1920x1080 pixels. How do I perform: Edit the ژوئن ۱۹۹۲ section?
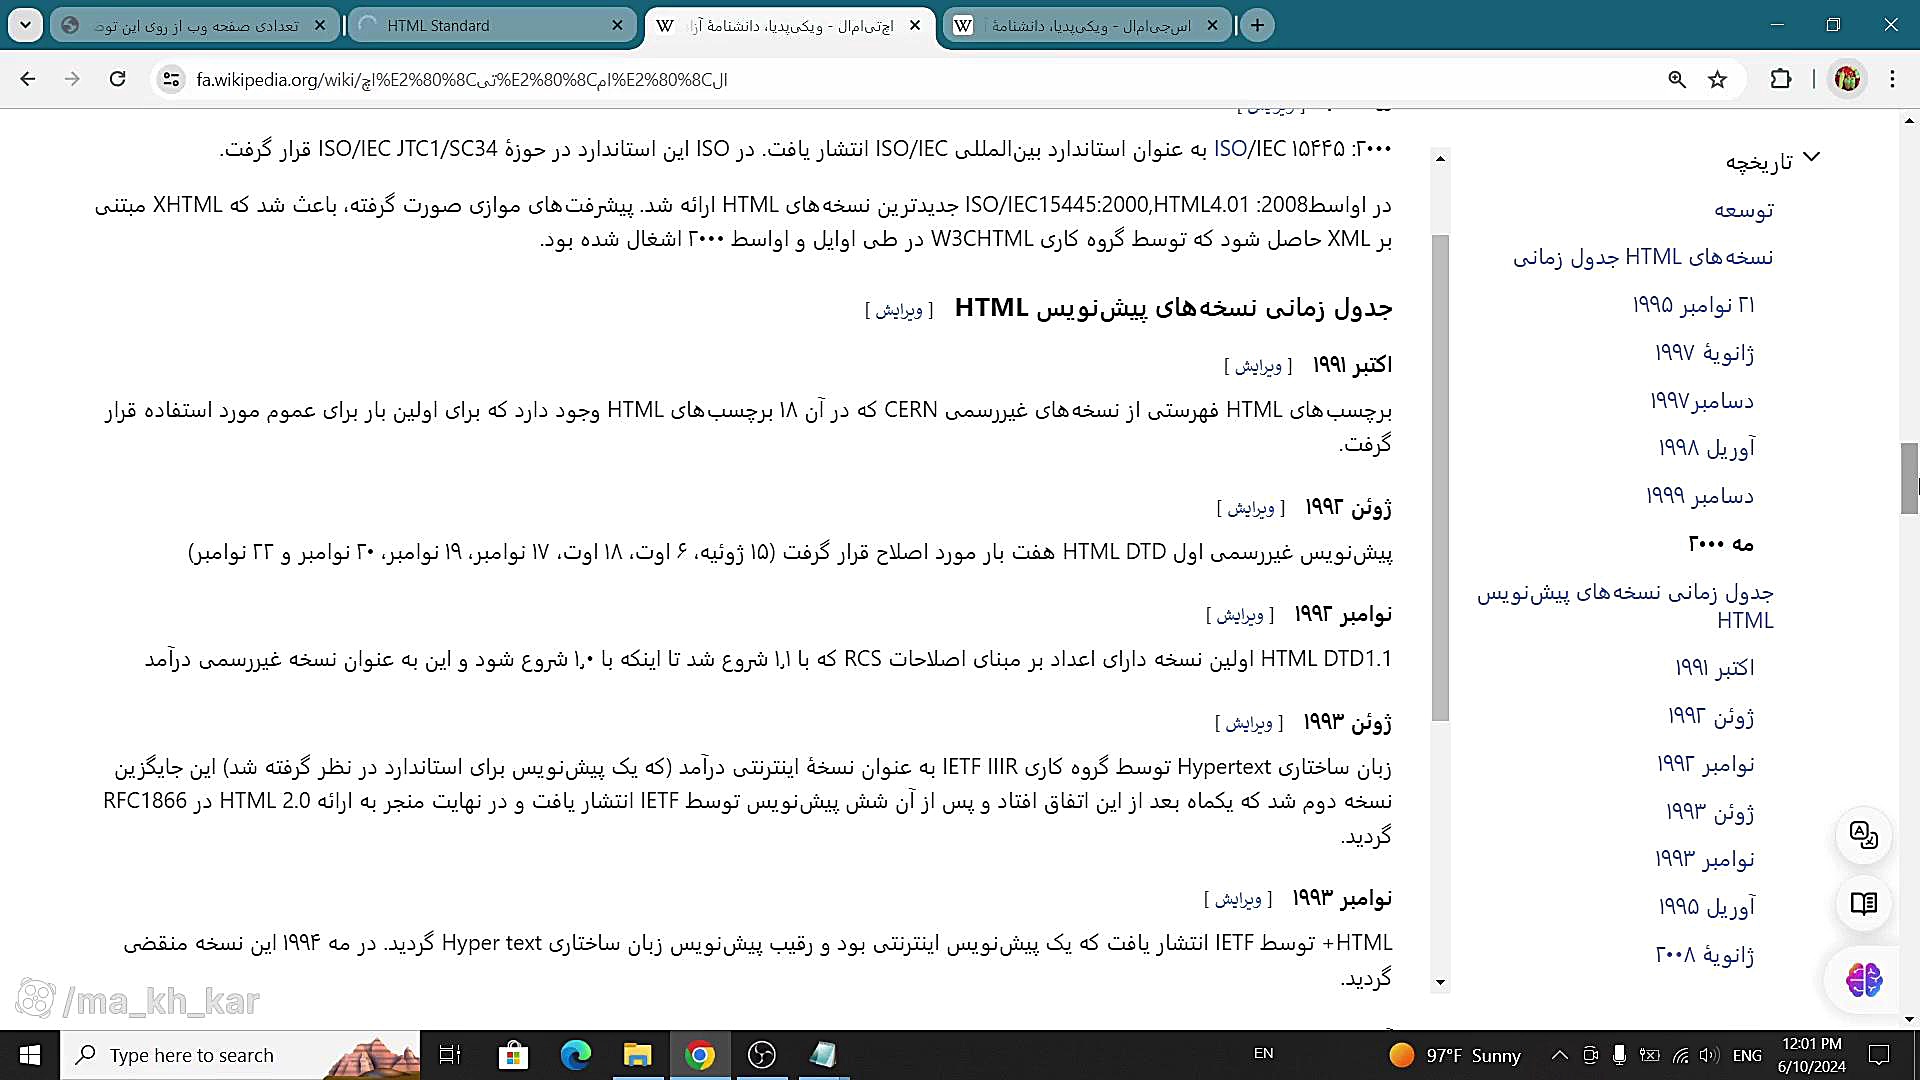tap(1251, 509)
